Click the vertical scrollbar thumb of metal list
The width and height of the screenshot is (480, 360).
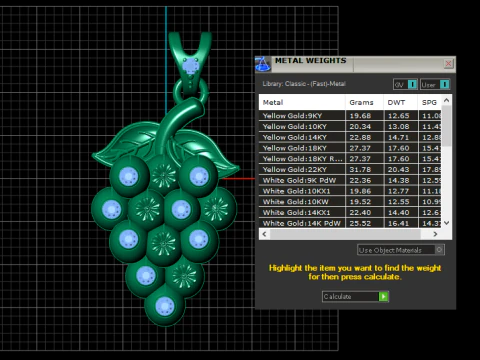tap(447, 126)
